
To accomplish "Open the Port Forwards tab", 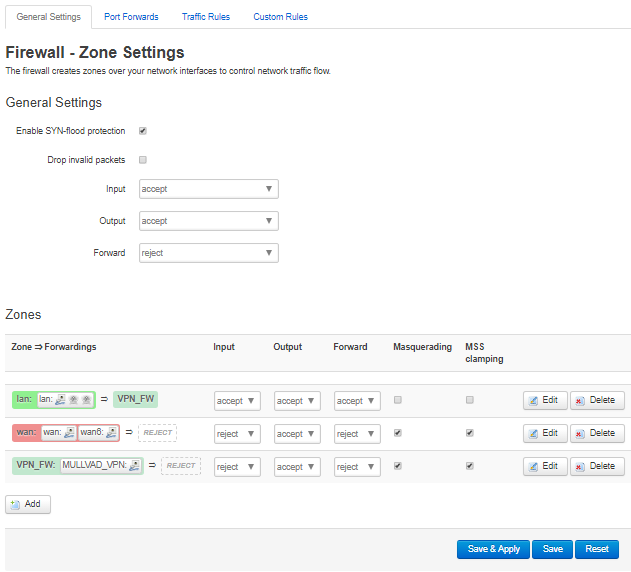I will pyautogui.click(x=131, y=17).
